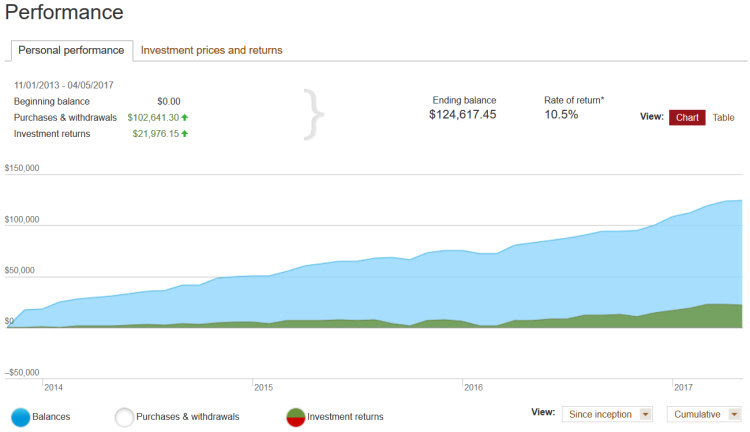Click the Purchases & withdrawals legend text
Viewport: 750px width, 432px height.
coord(188,417)
